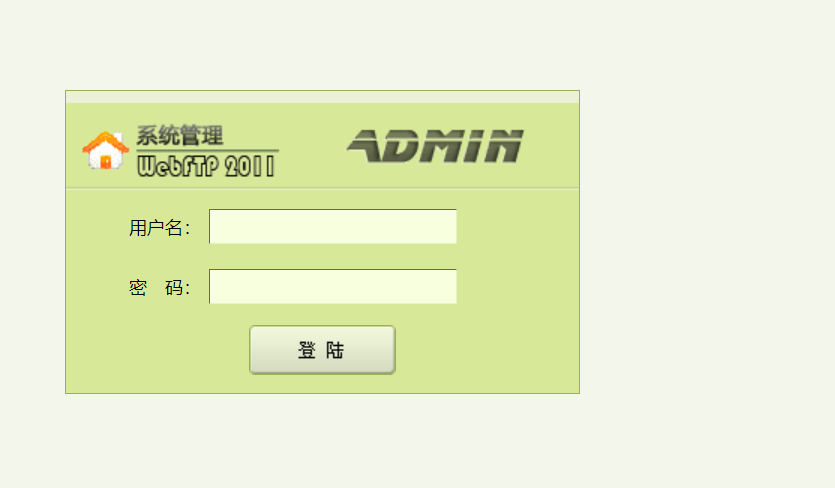Focus the 密码 password input field
The width and height of the screenshot is (835, 488).
tap(333, 286)
